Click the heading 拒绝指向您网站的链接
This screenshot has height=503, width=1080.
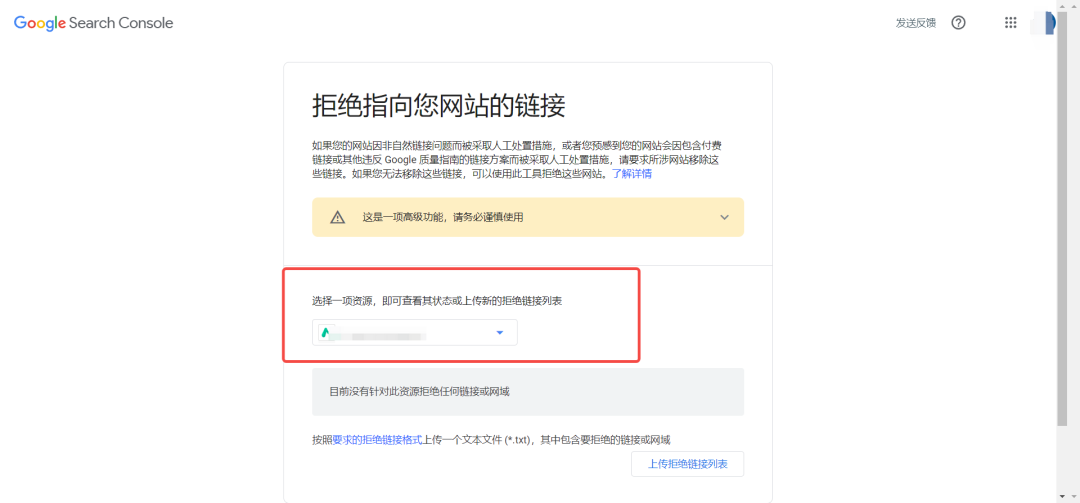coord(439,106)
